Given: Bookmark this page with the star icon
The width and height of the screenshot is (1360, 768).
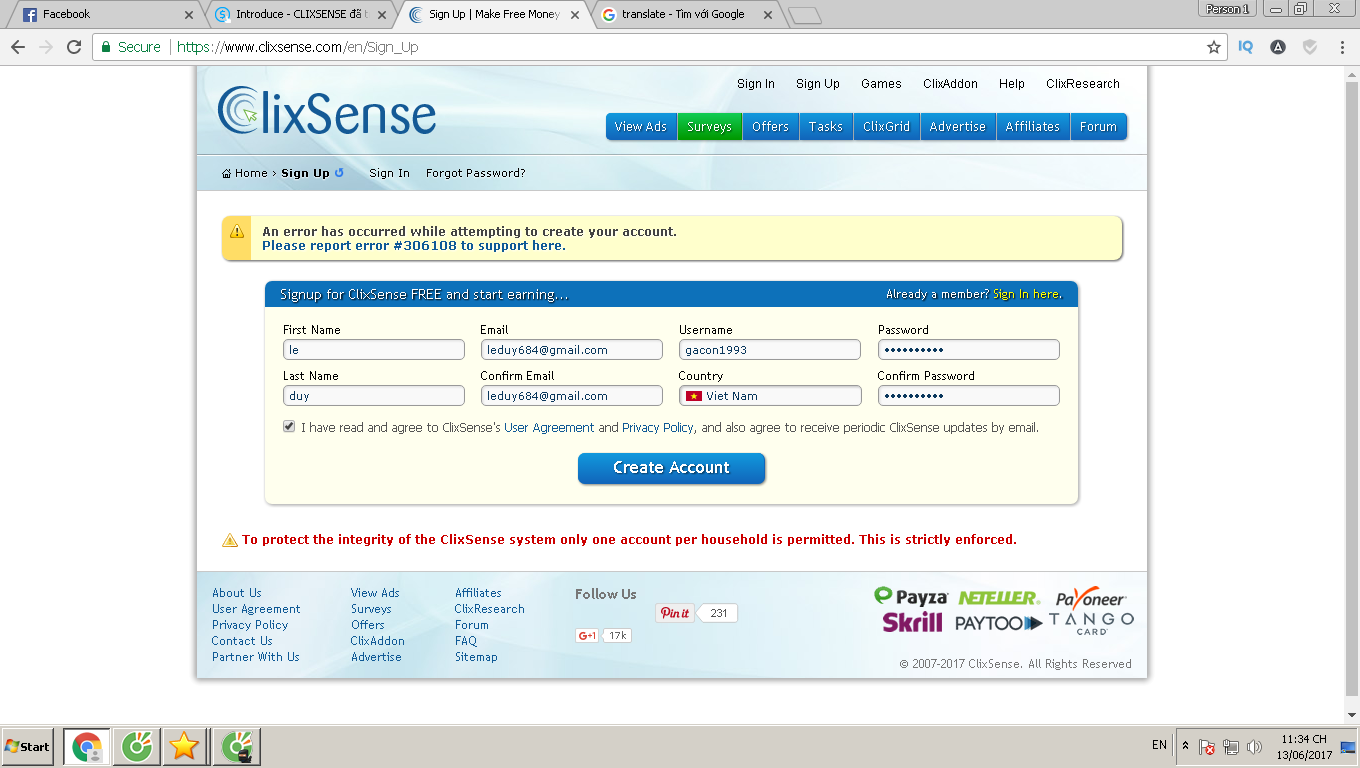Looking at the screenshot, I should point(1214,47).
